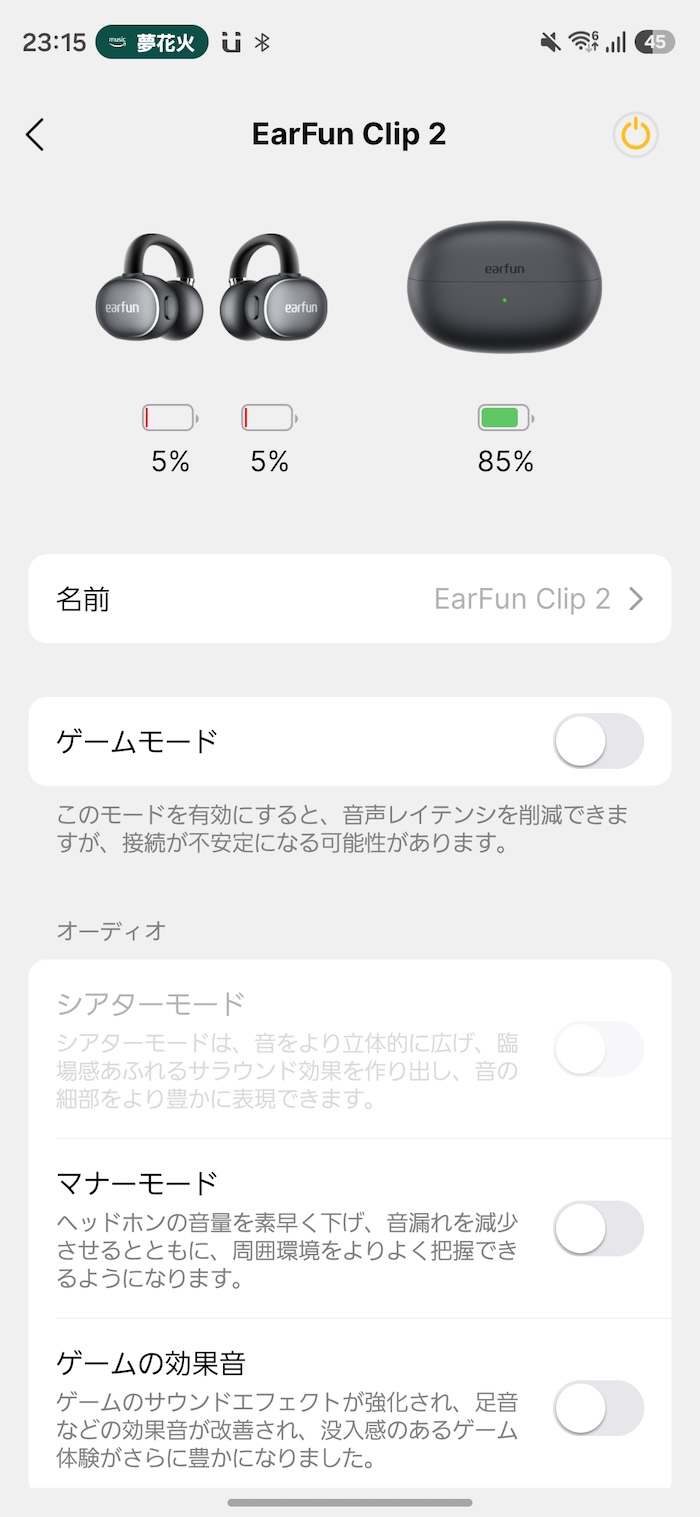Tap the right earbud image
The width and height of the screenshot is (700, 1517).
coord(274,290)
